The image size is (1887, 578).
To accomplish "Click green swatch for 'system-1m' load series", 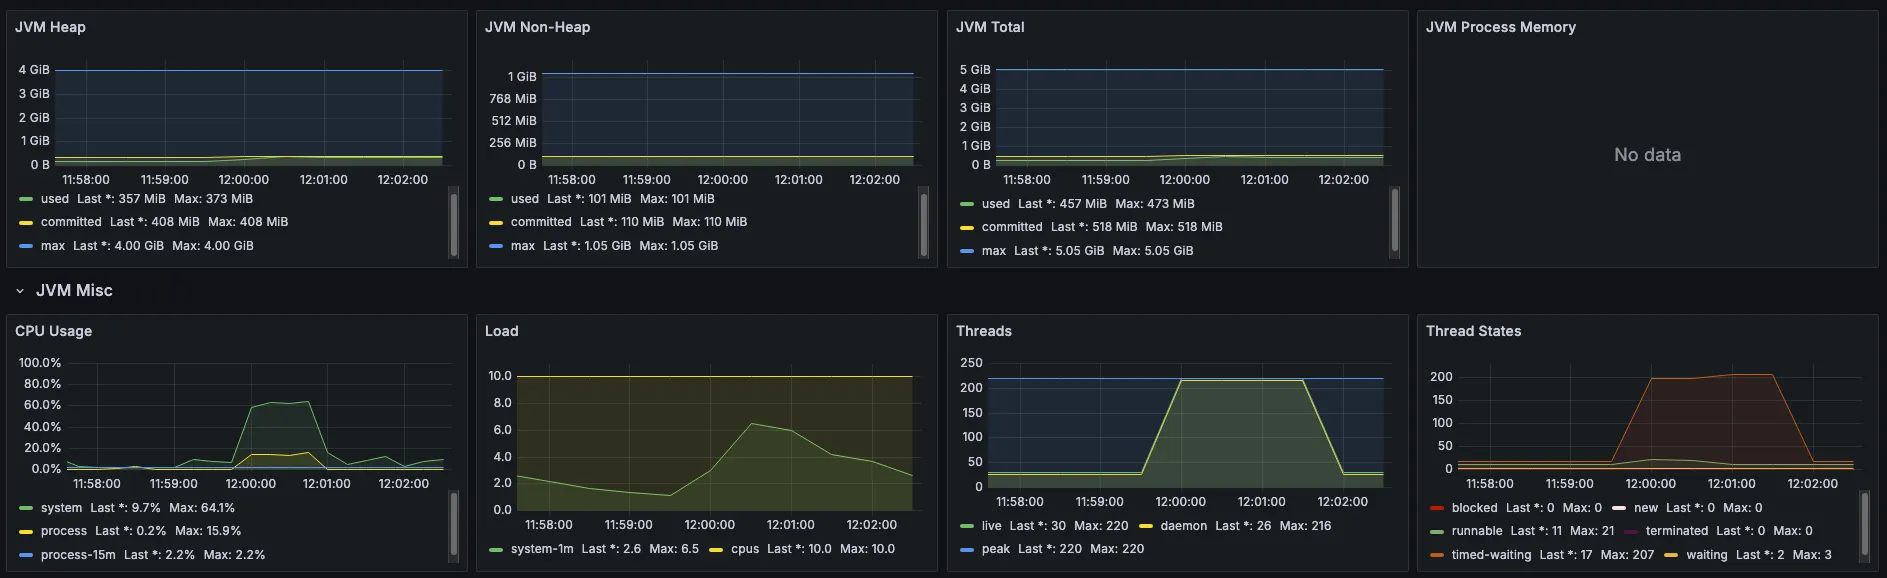I will [x=496, y=549].
